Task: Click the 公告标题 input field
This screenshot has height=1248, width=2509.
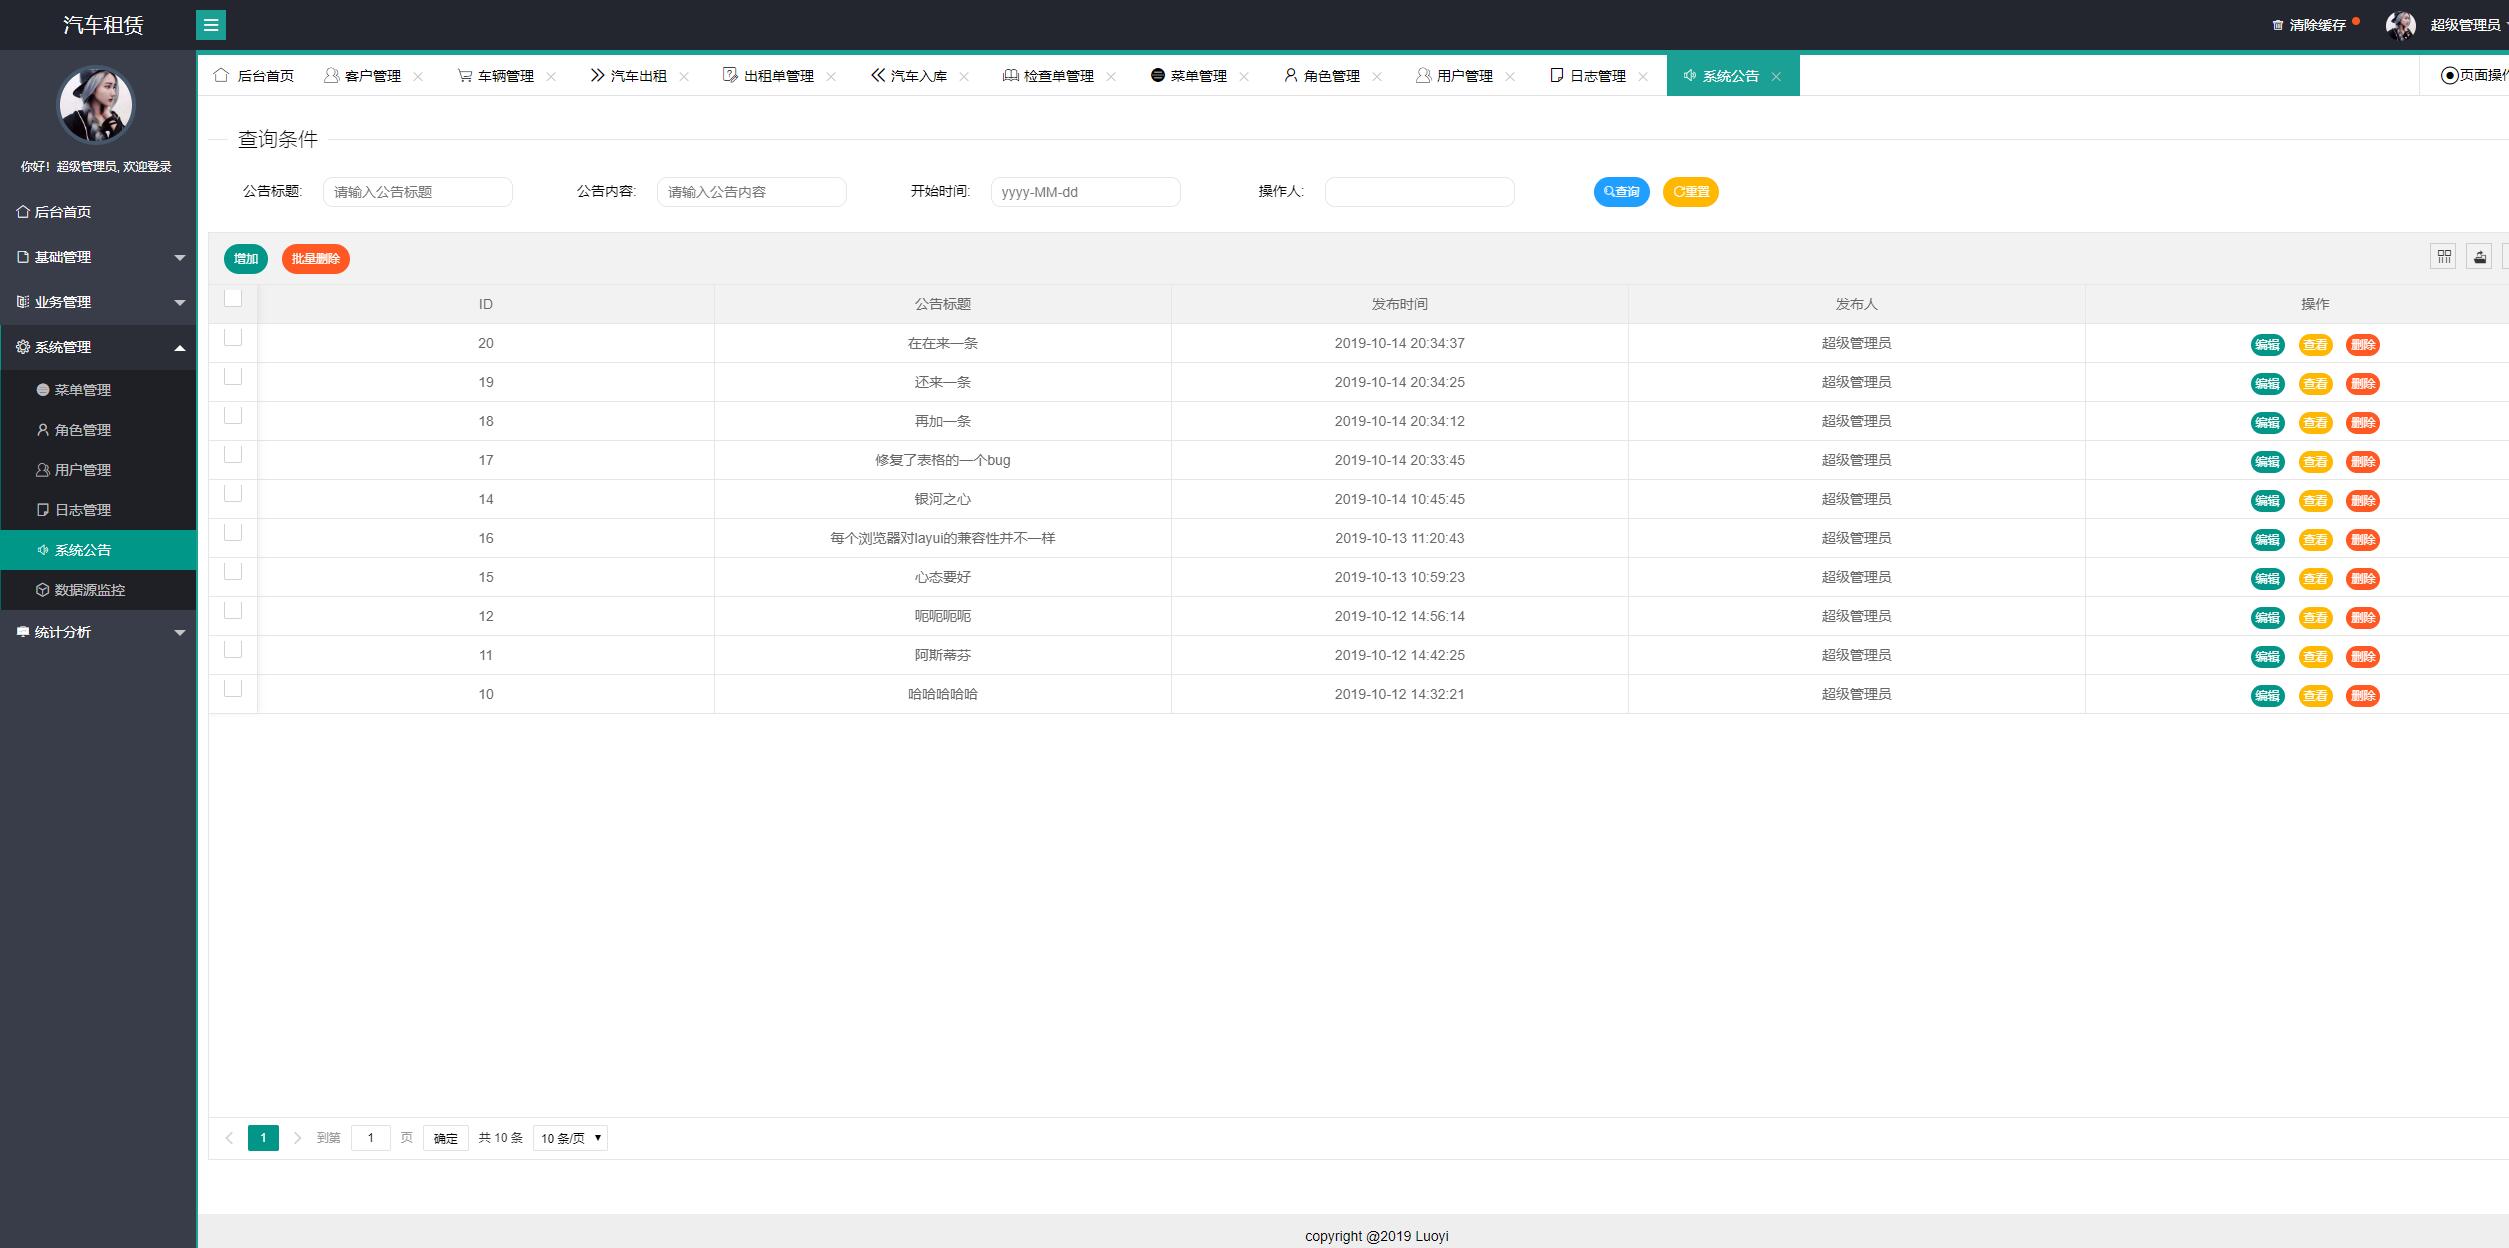Action: (x=417, y=192)
